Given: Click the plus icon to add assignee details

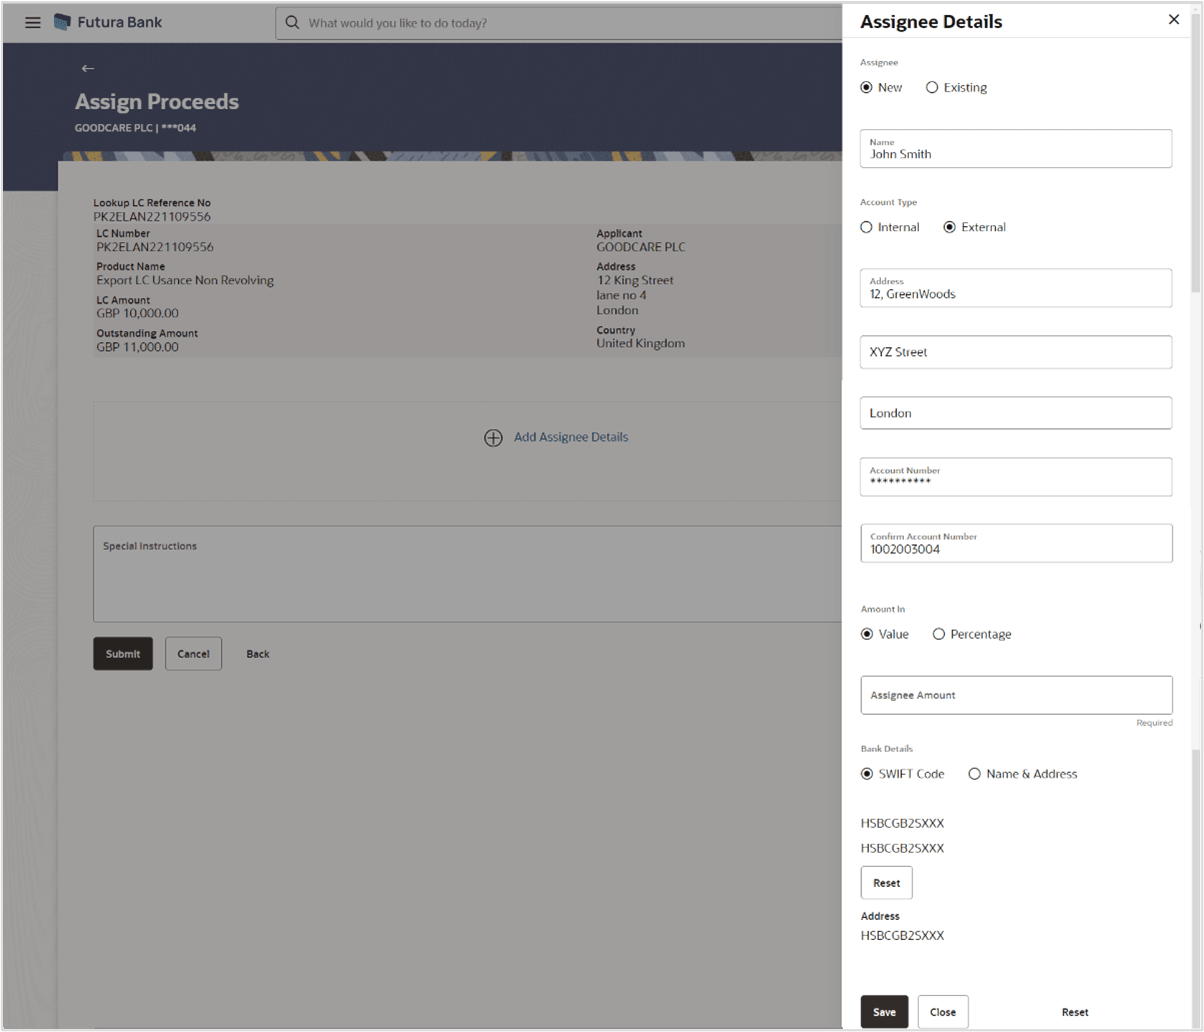Looking at the screenshot, I should 492,437.
